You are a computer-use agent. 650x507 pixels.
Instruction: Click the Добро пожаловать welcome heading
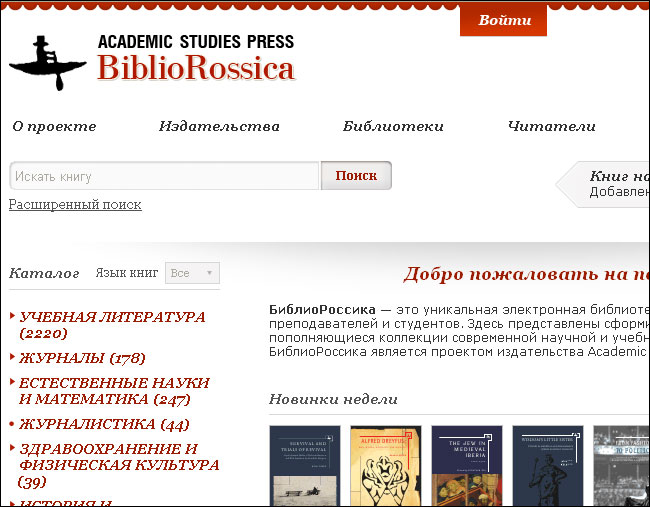pos(526,274)
